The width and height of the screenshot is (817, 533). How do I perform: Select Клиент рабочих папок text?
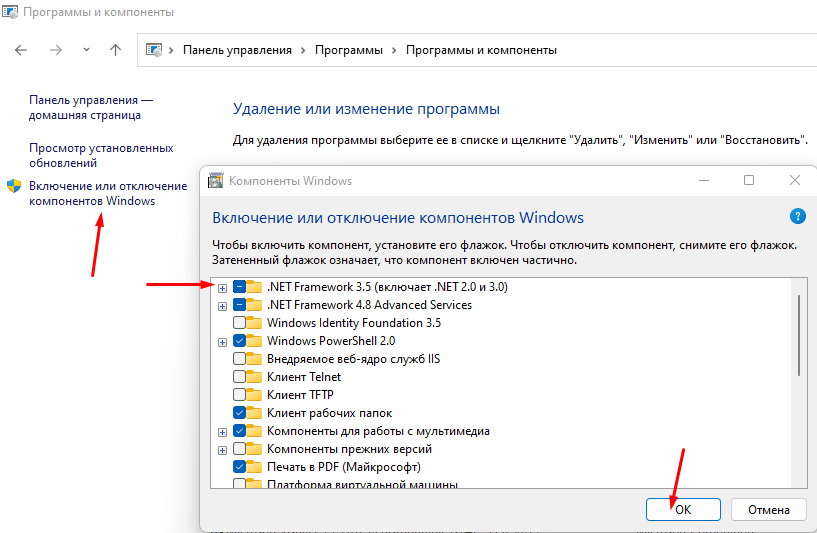pyautogui.click(x=329, y=413)
